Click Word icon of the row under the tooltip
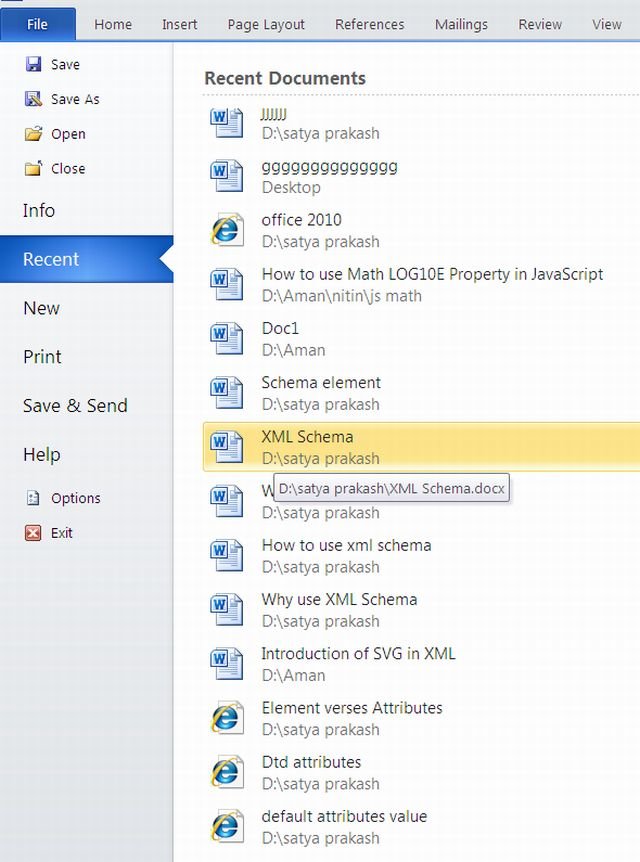Screen dimensions: 640x862 [227, 501]
